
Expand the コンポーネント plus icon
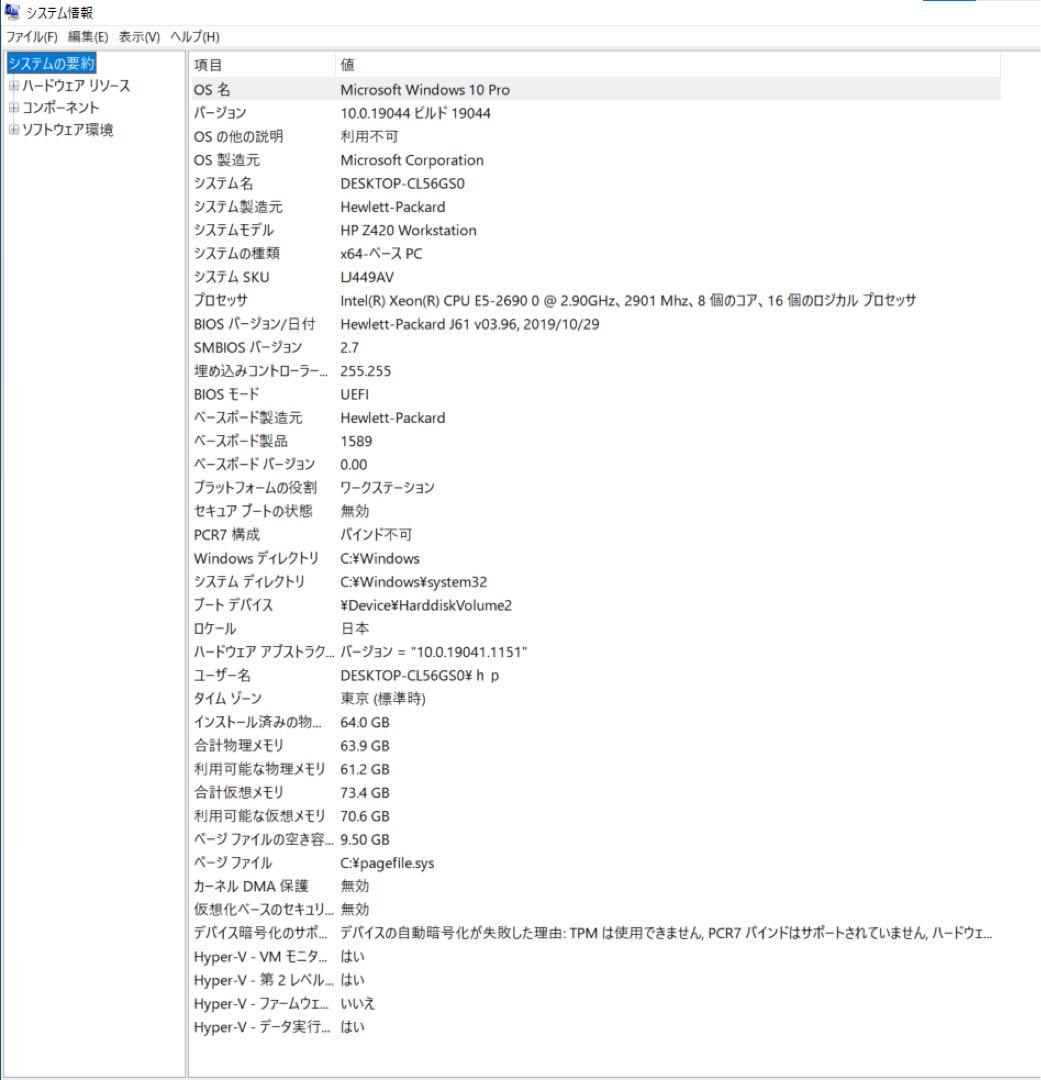click(x=13, y=108)
